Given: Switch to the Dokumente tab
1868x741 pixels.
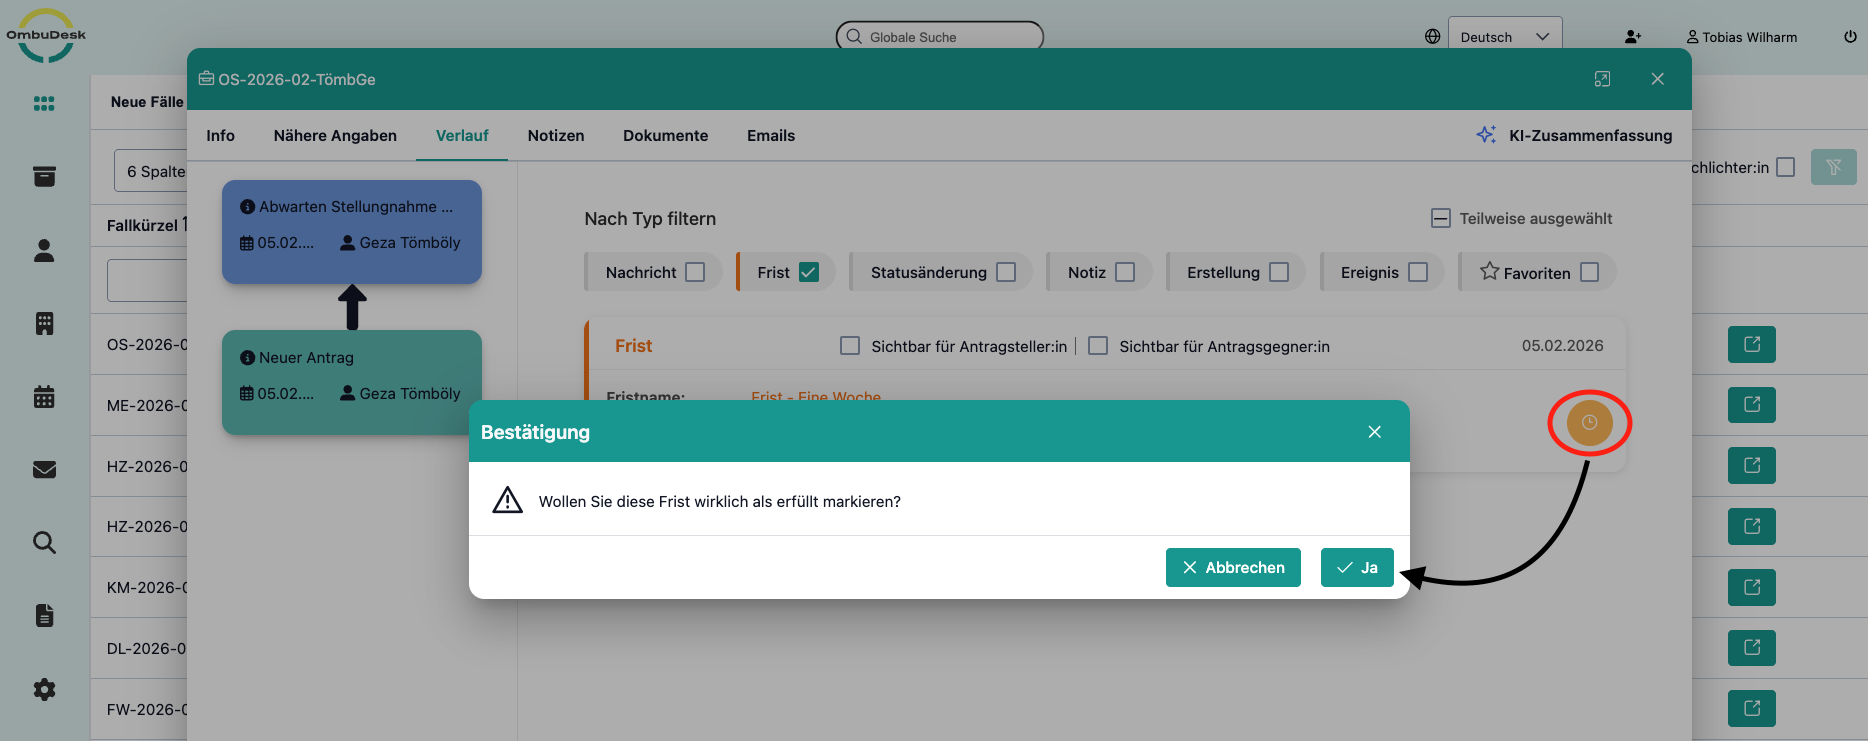Looking at the screenshot, I should click(x=665, y=136).
